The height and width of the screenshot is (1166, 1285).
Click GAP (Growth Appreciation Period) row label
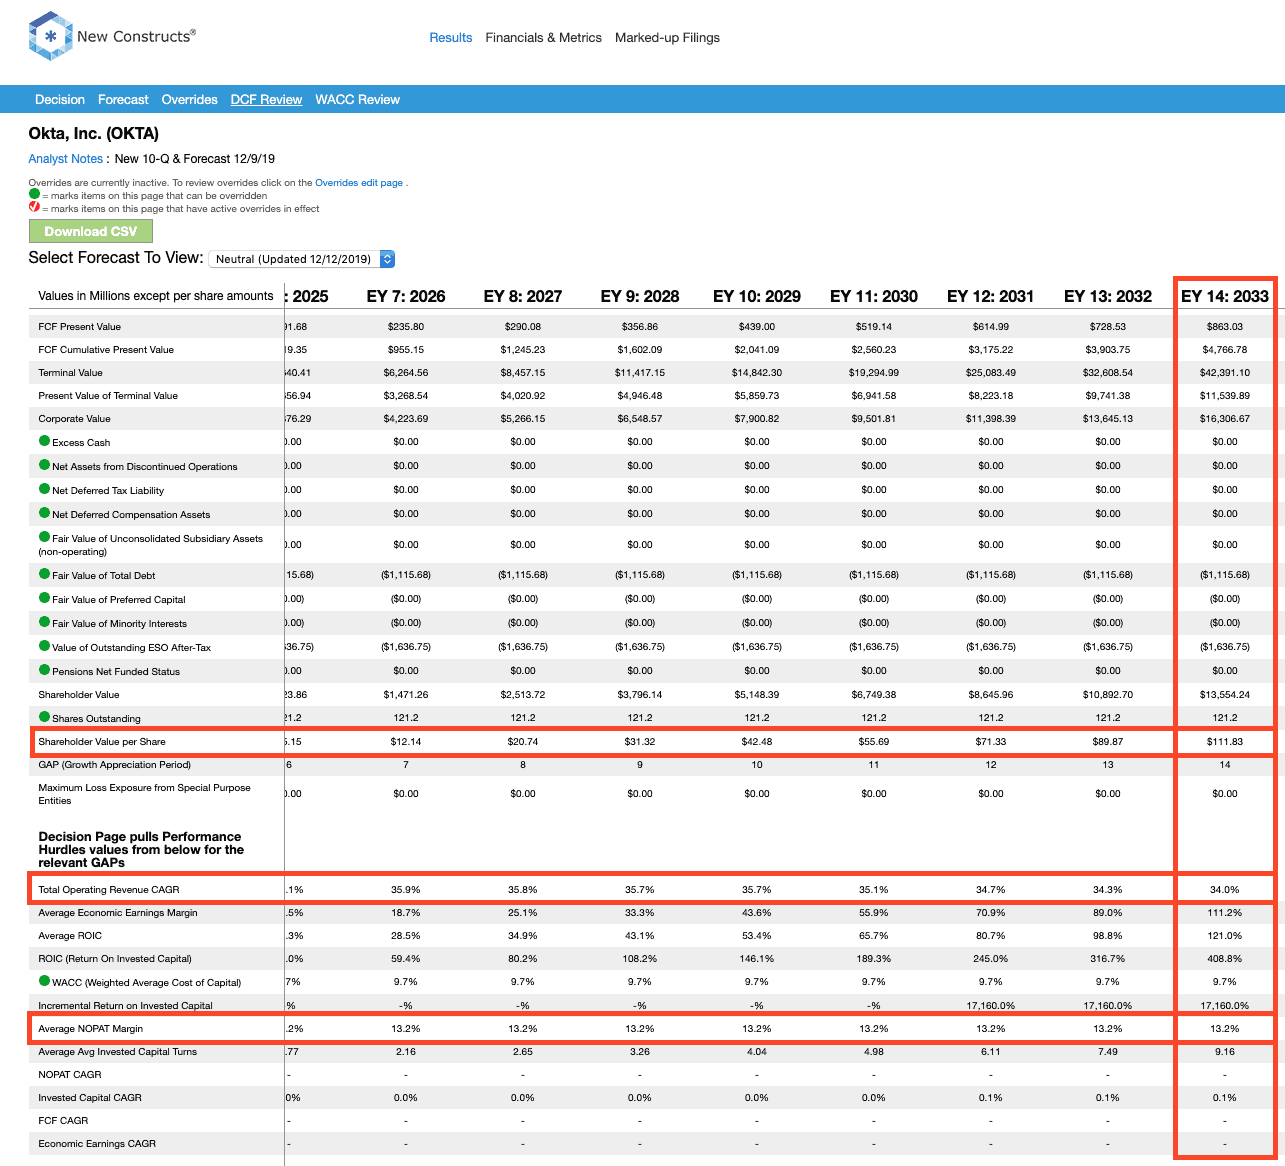[114, 765]
